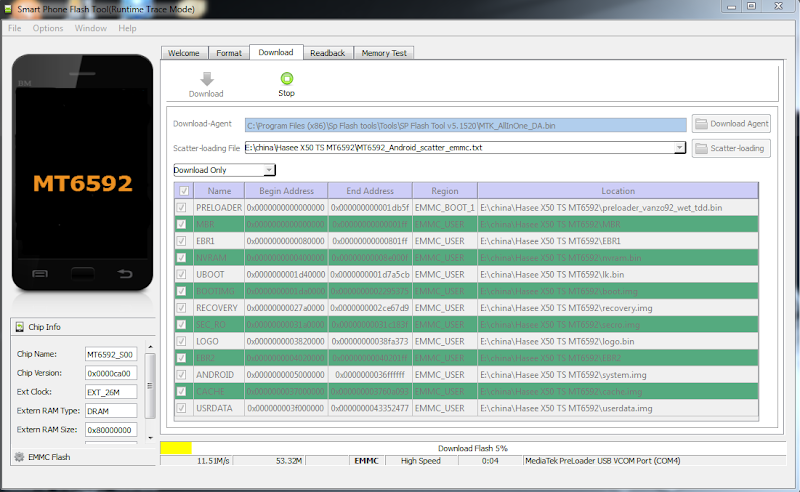Click the EMMC_BOOT_1 region cell
Image resolution: width=800 pixels, height=492 pixels.
445,207
